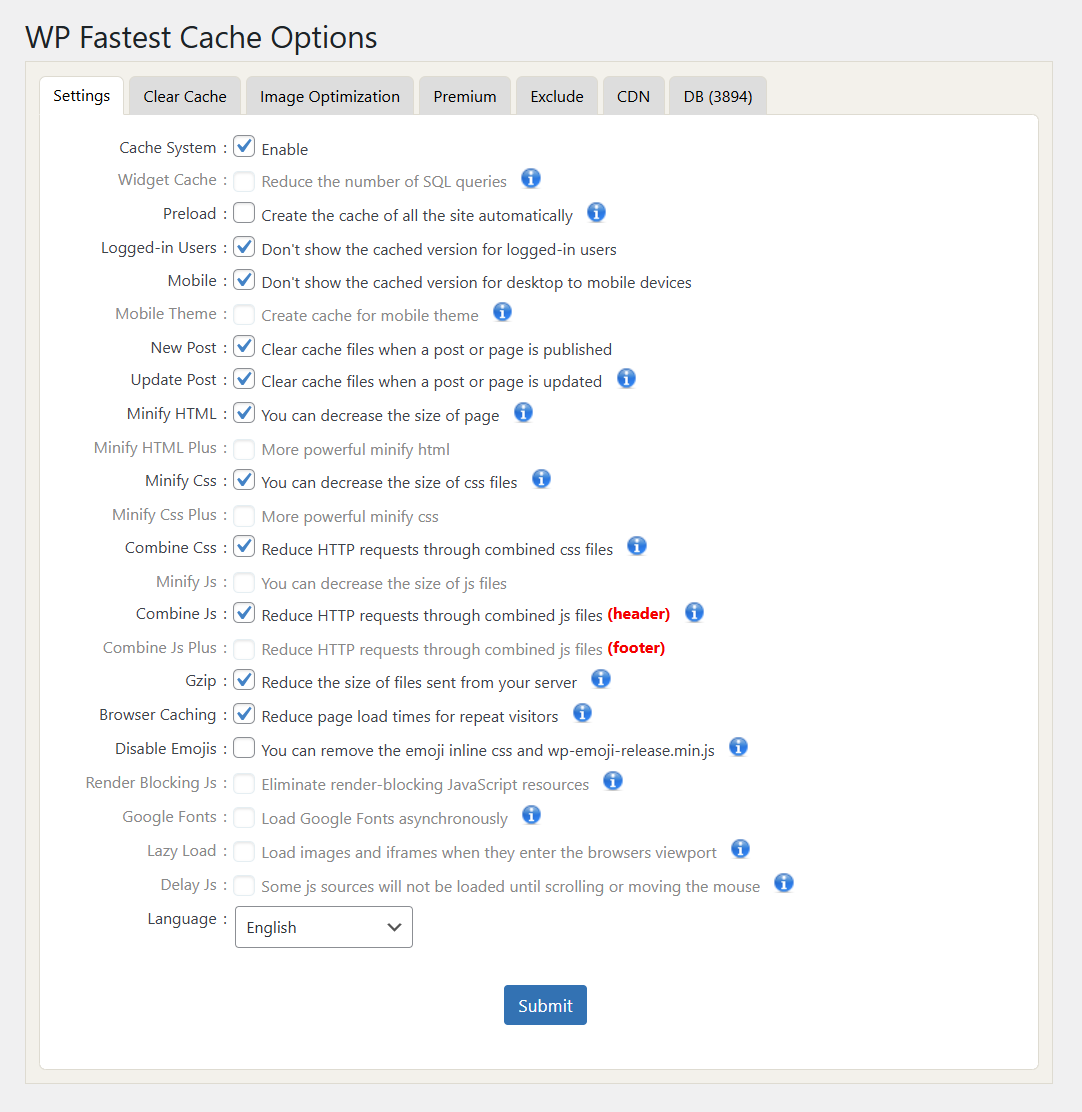Switch to the Clear Cache tab
Screen dimensions: 1082x1112
pos(185,96)
